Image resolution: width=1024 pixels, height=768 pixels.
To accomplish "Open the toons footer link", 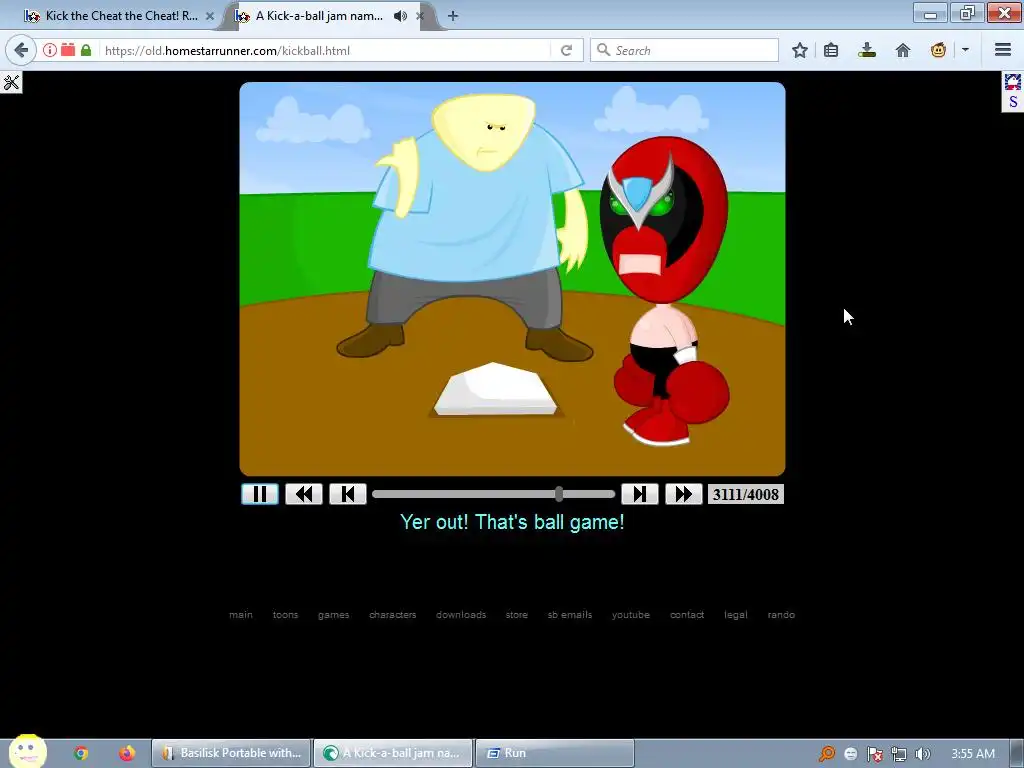I will [285, 615].
